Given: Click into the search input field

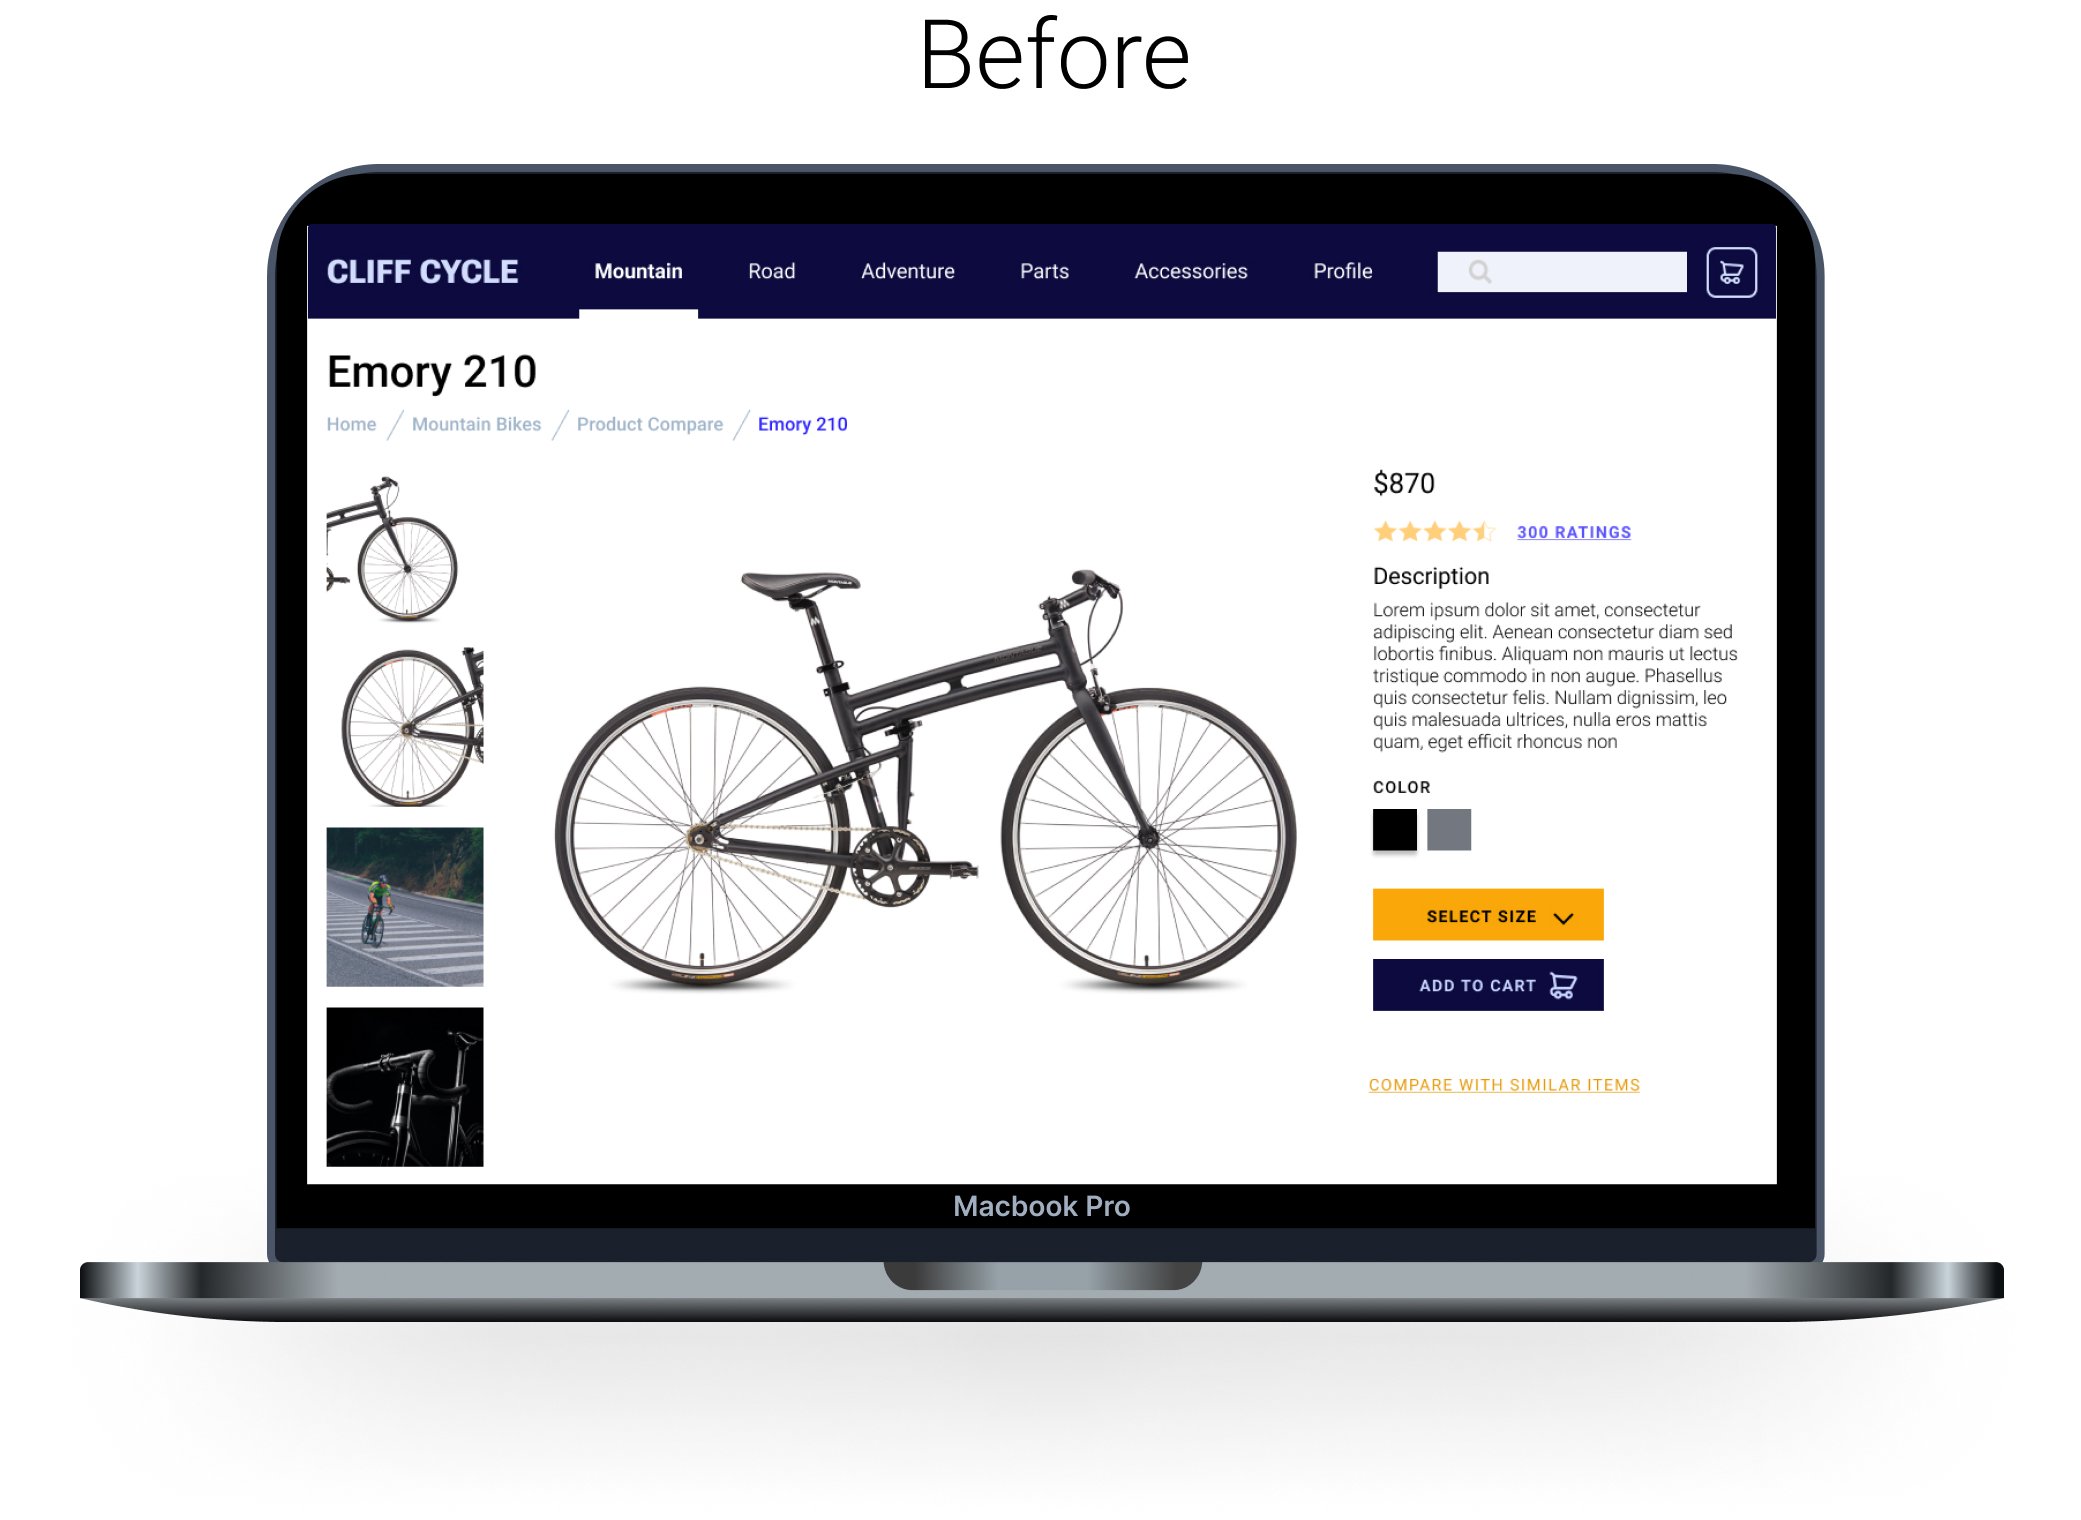Looking at the screenshot, I should click(1561, 272).
